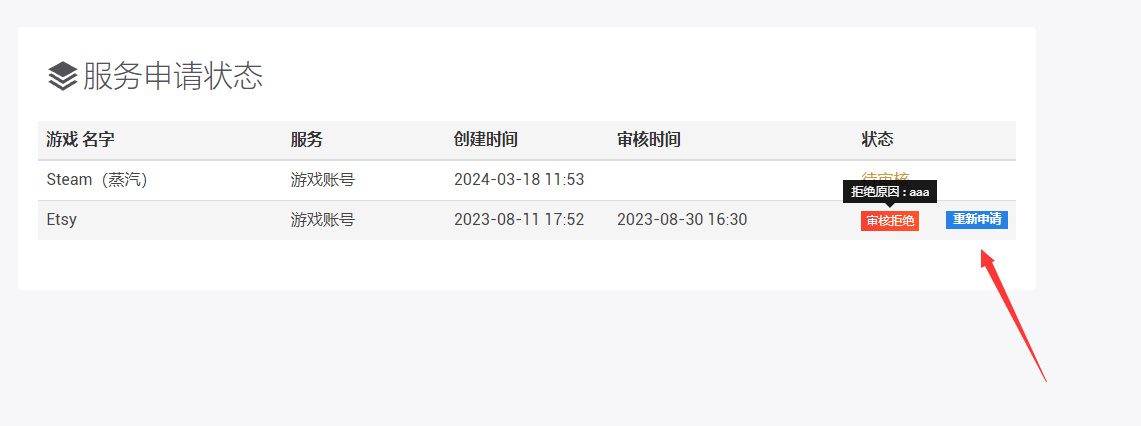Image resolution: width=1141 pixels, height=426 pixels.
Task: Click the 2024-03-18 11:53 creation time
Action: point(518,180)
